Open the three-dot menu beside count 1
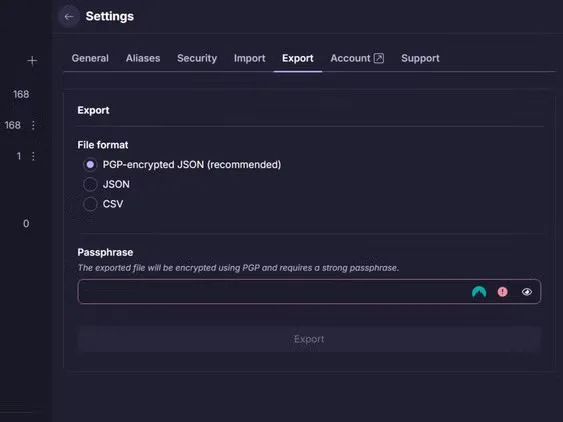 pyautogui.click(x=33, y=156)
